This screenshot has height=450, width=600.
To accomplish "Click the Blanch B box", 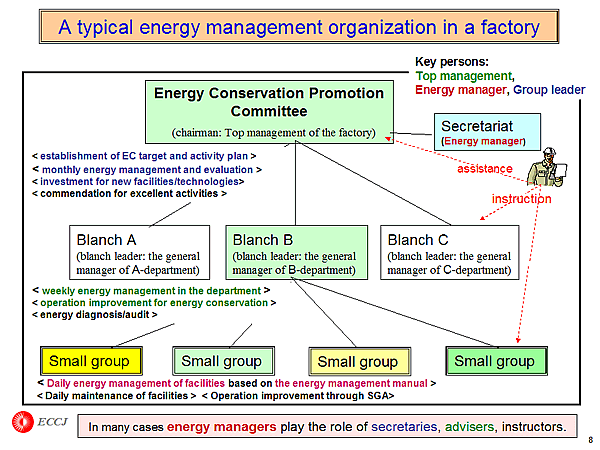I will tap(293, 254).
